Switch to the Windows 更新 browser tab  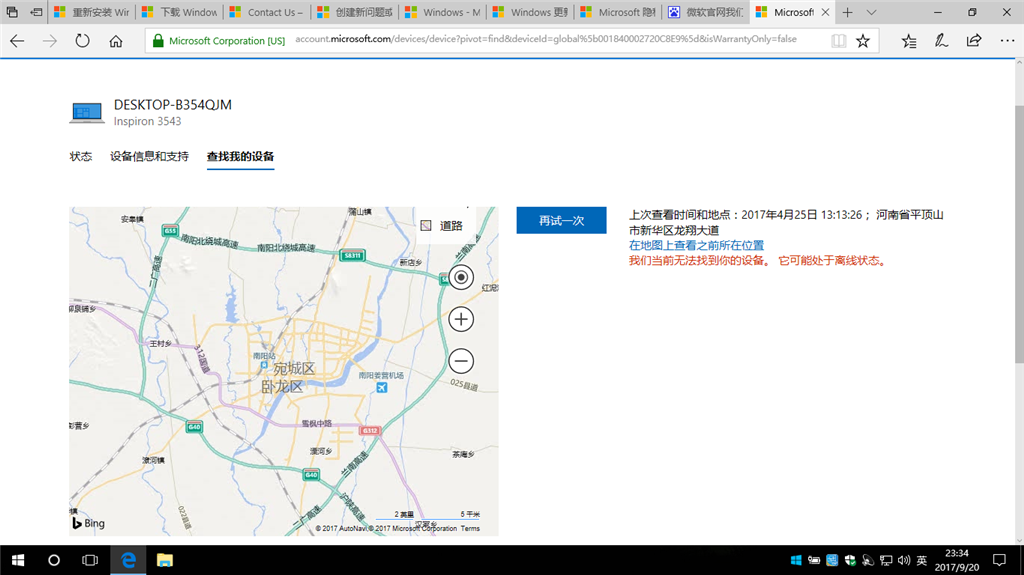(x=530, y=12)
